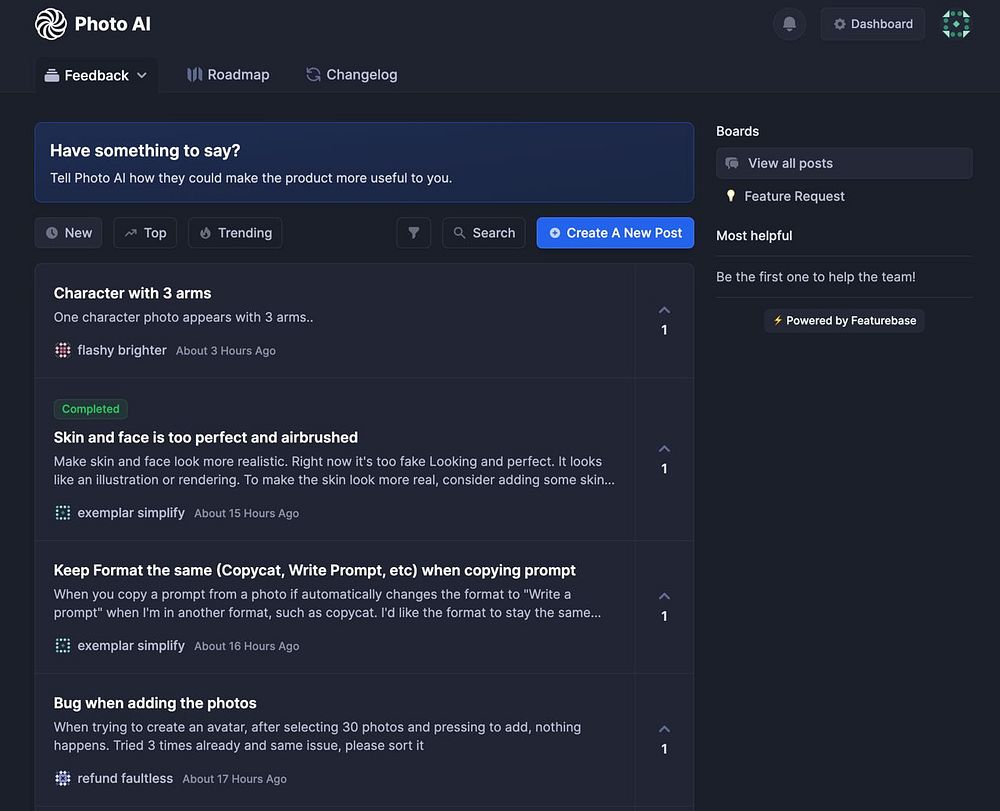Select View all posts board

(x=844, y=163)
